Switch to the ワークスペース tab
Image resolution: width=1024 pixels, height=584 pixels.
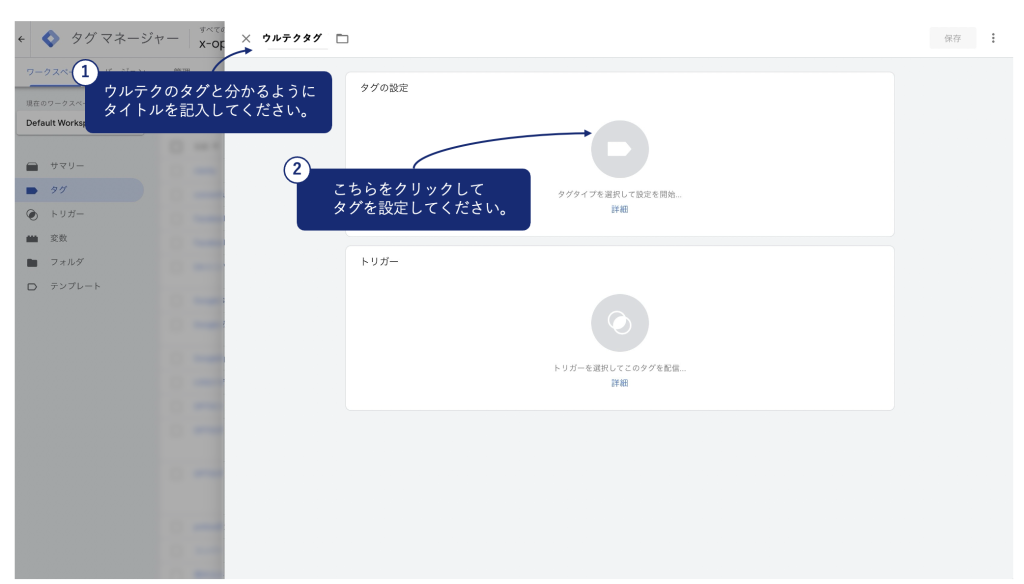click(x=50, y=72)
